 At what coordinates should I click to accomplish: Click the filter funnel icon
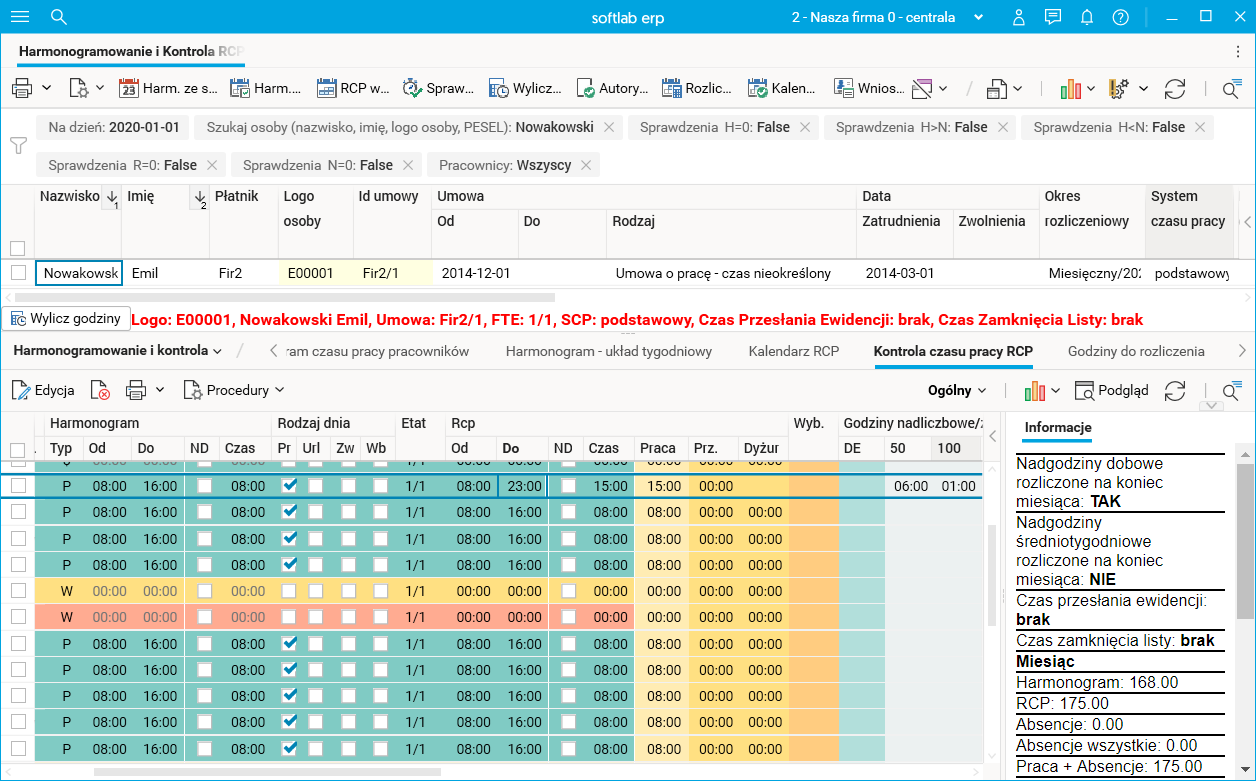[x=18, y=146]
